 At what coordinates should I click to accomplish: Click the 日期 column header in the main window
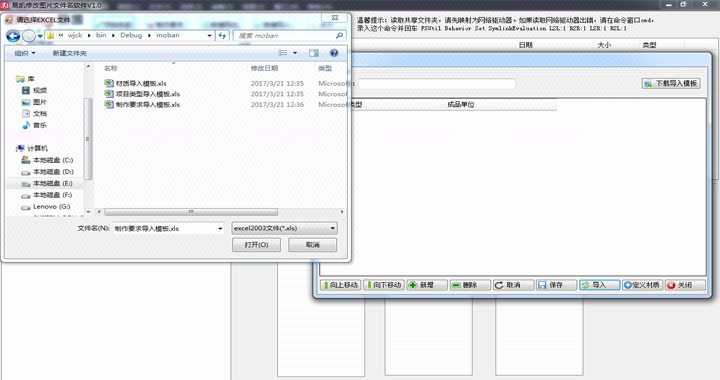click(x=525, y=45)
